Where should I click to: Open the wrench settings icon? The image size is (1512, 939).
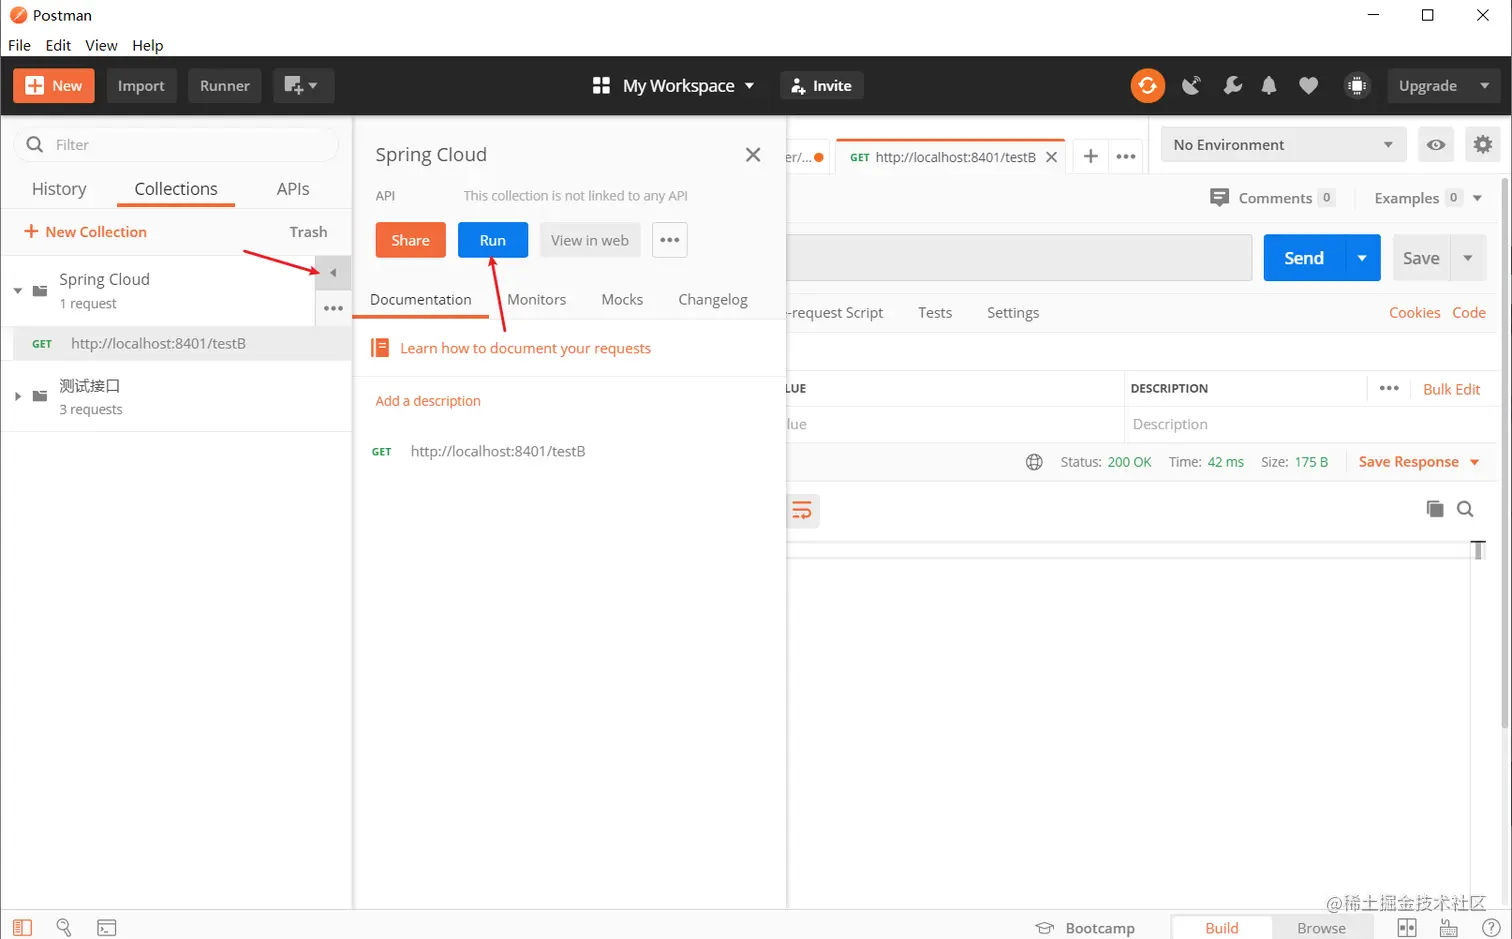(1232, 86)
